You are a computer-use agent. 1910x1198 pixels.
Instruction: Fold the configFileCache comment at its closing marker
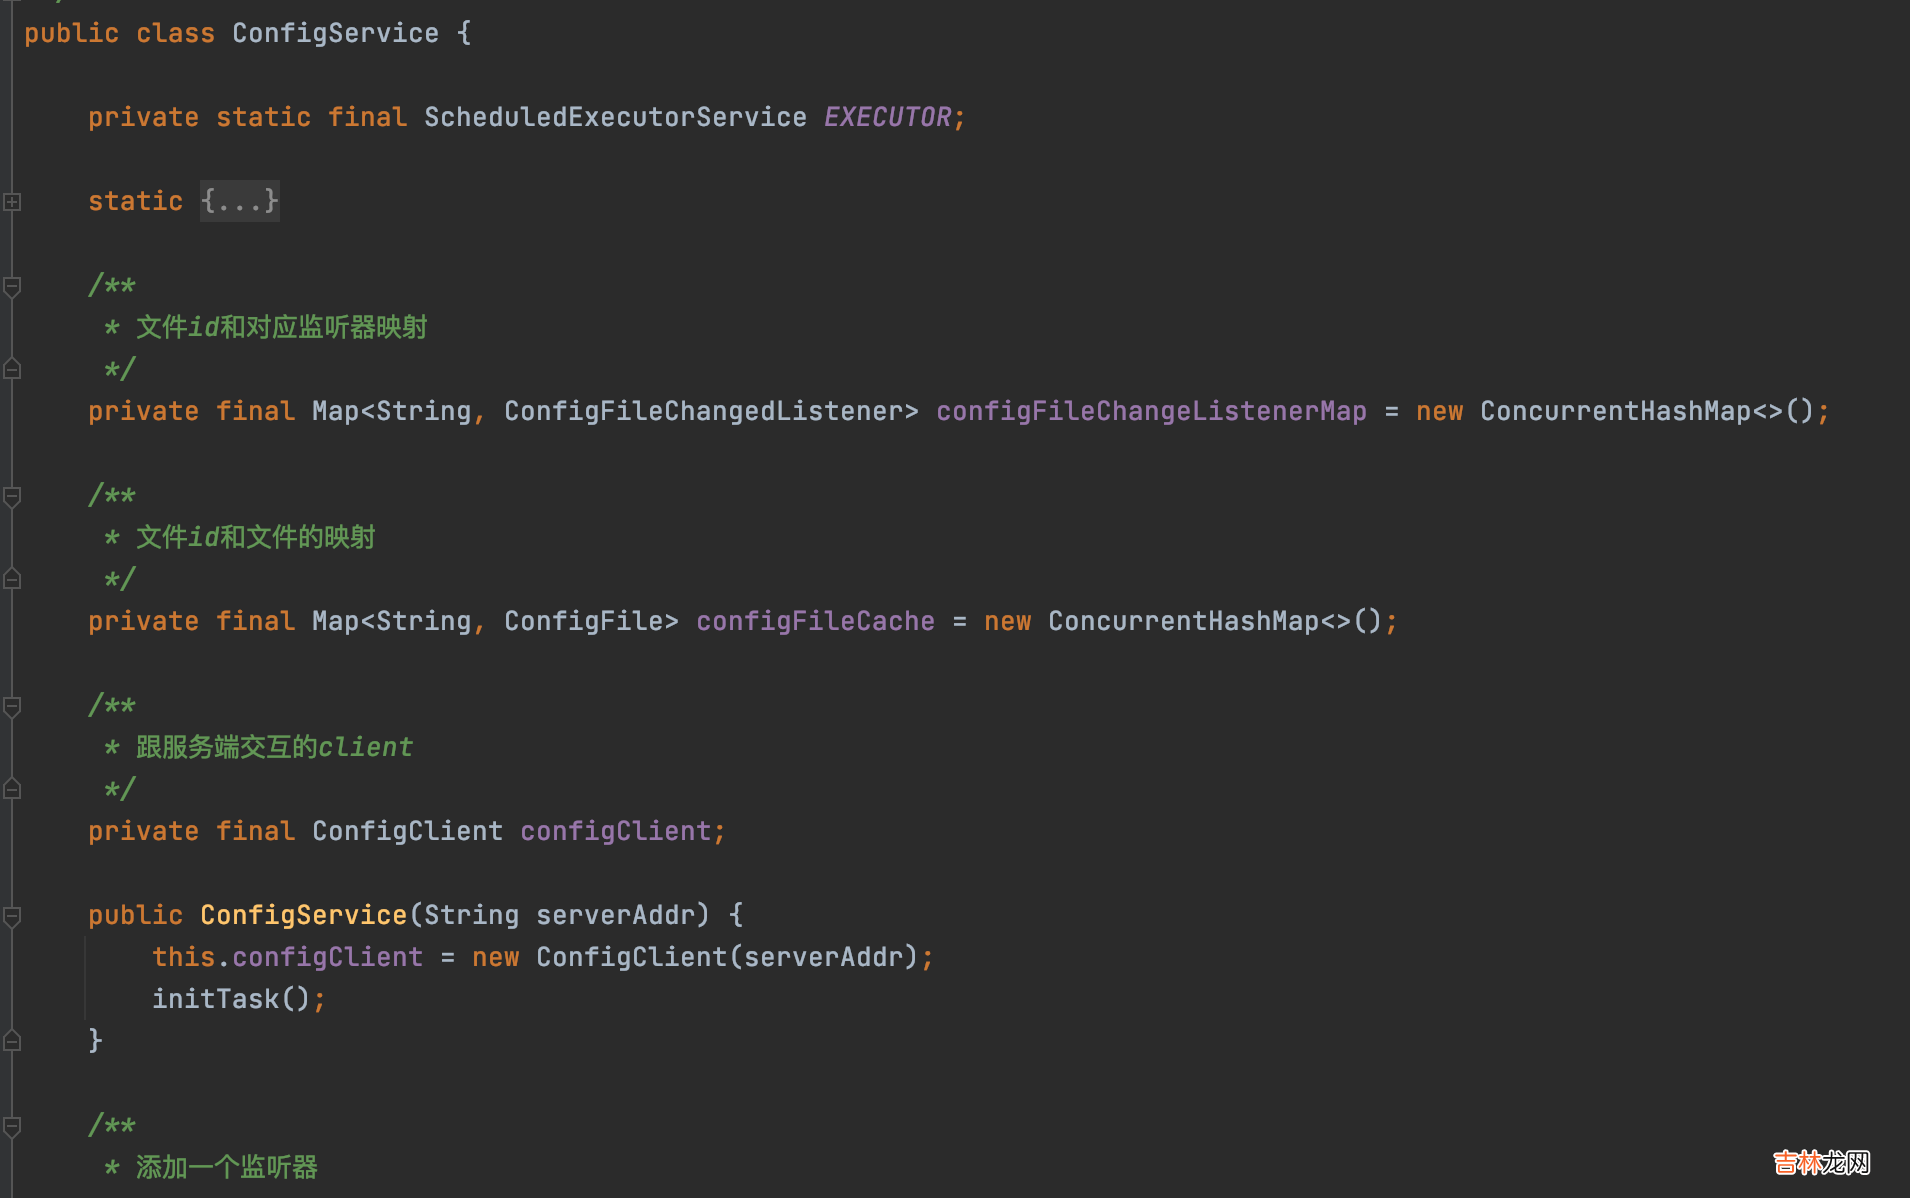[x=12, y=579]
